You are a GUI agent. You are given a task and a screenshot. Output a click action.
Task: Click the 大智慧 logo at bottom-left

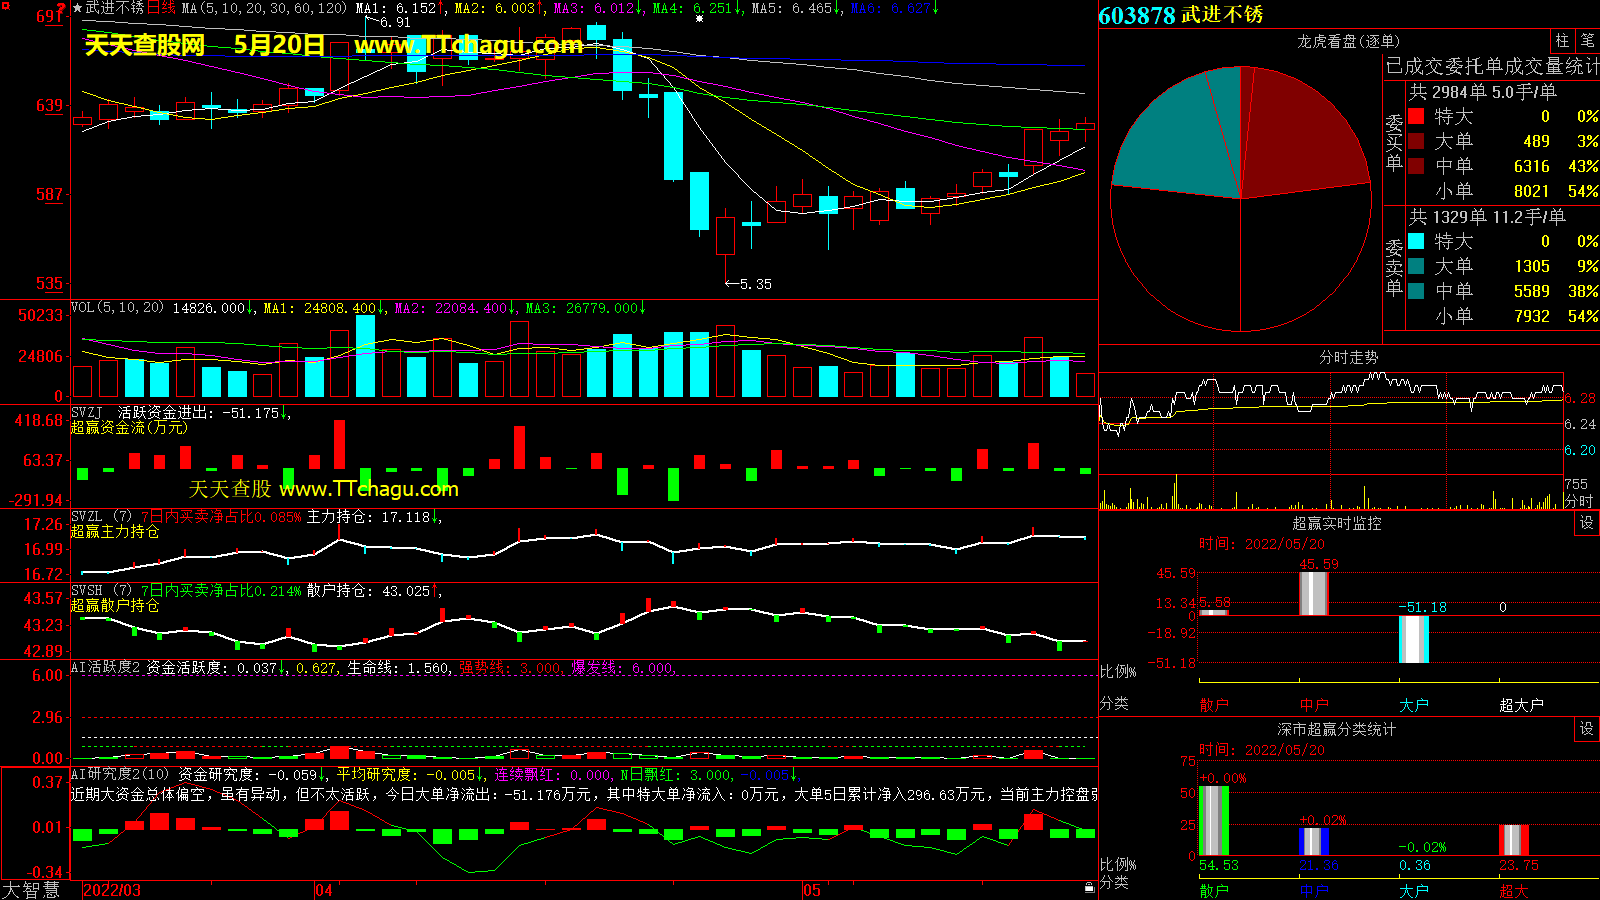pos(31,890)
